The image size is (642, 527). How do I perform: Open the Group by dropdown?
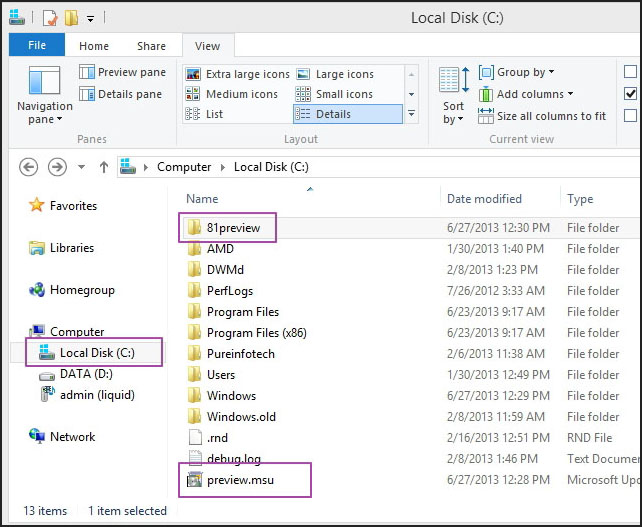tap(516, 72)
